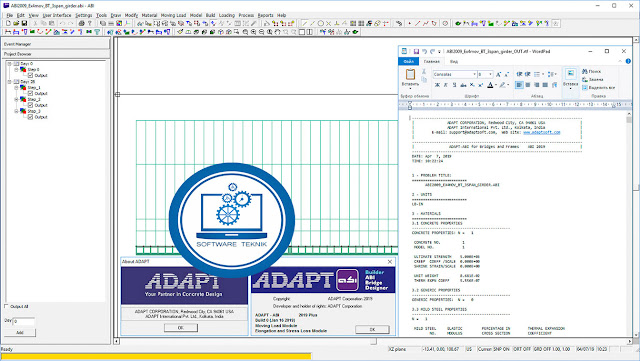Click the Day input field

(24, 322)
